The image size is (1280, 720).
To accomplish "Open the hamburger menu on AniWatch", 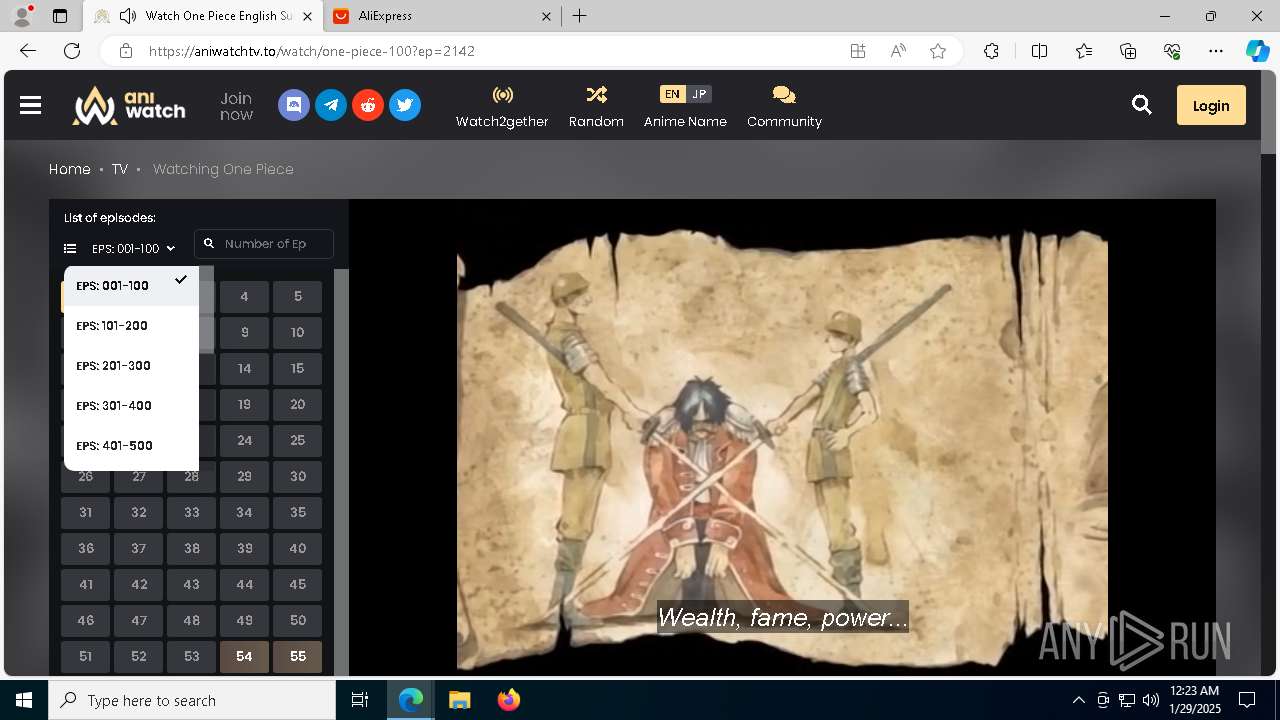I will (30, 105).
